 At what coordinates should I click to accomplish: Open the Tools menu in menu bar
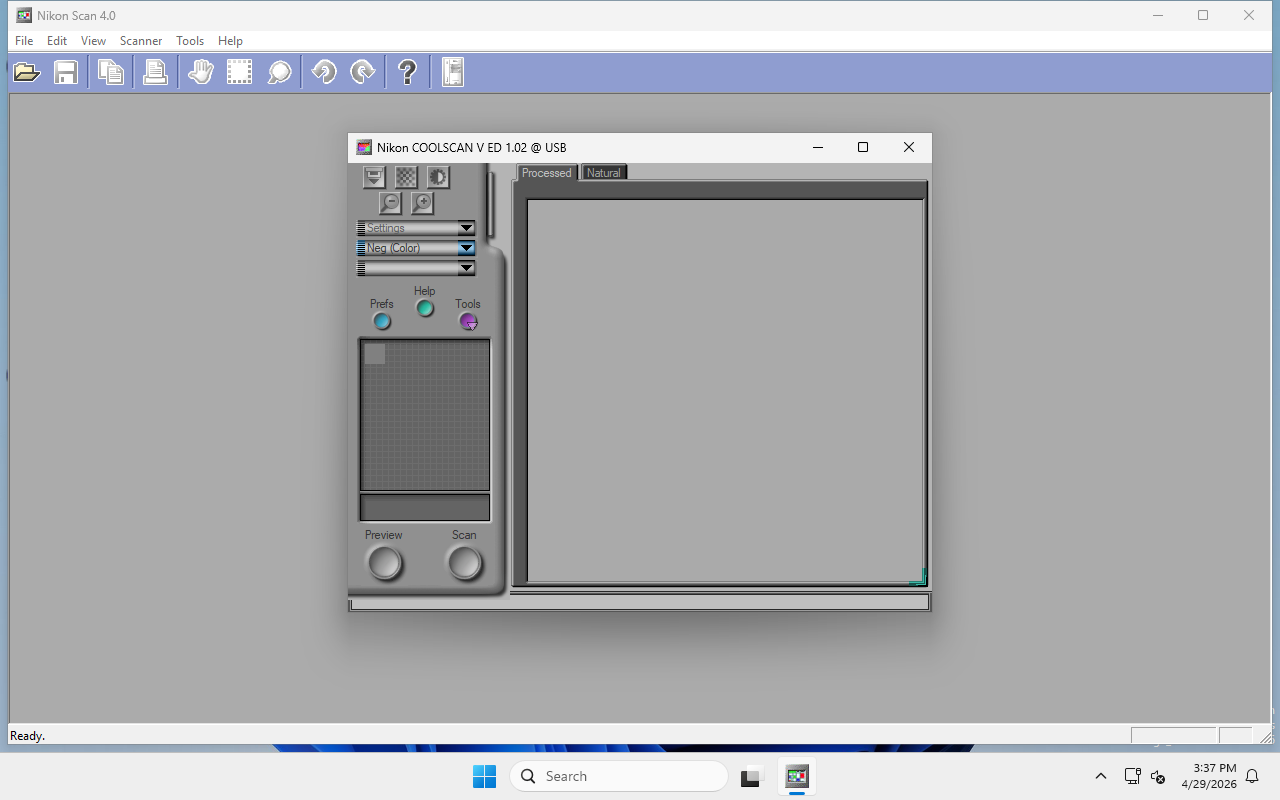point(190,41)
